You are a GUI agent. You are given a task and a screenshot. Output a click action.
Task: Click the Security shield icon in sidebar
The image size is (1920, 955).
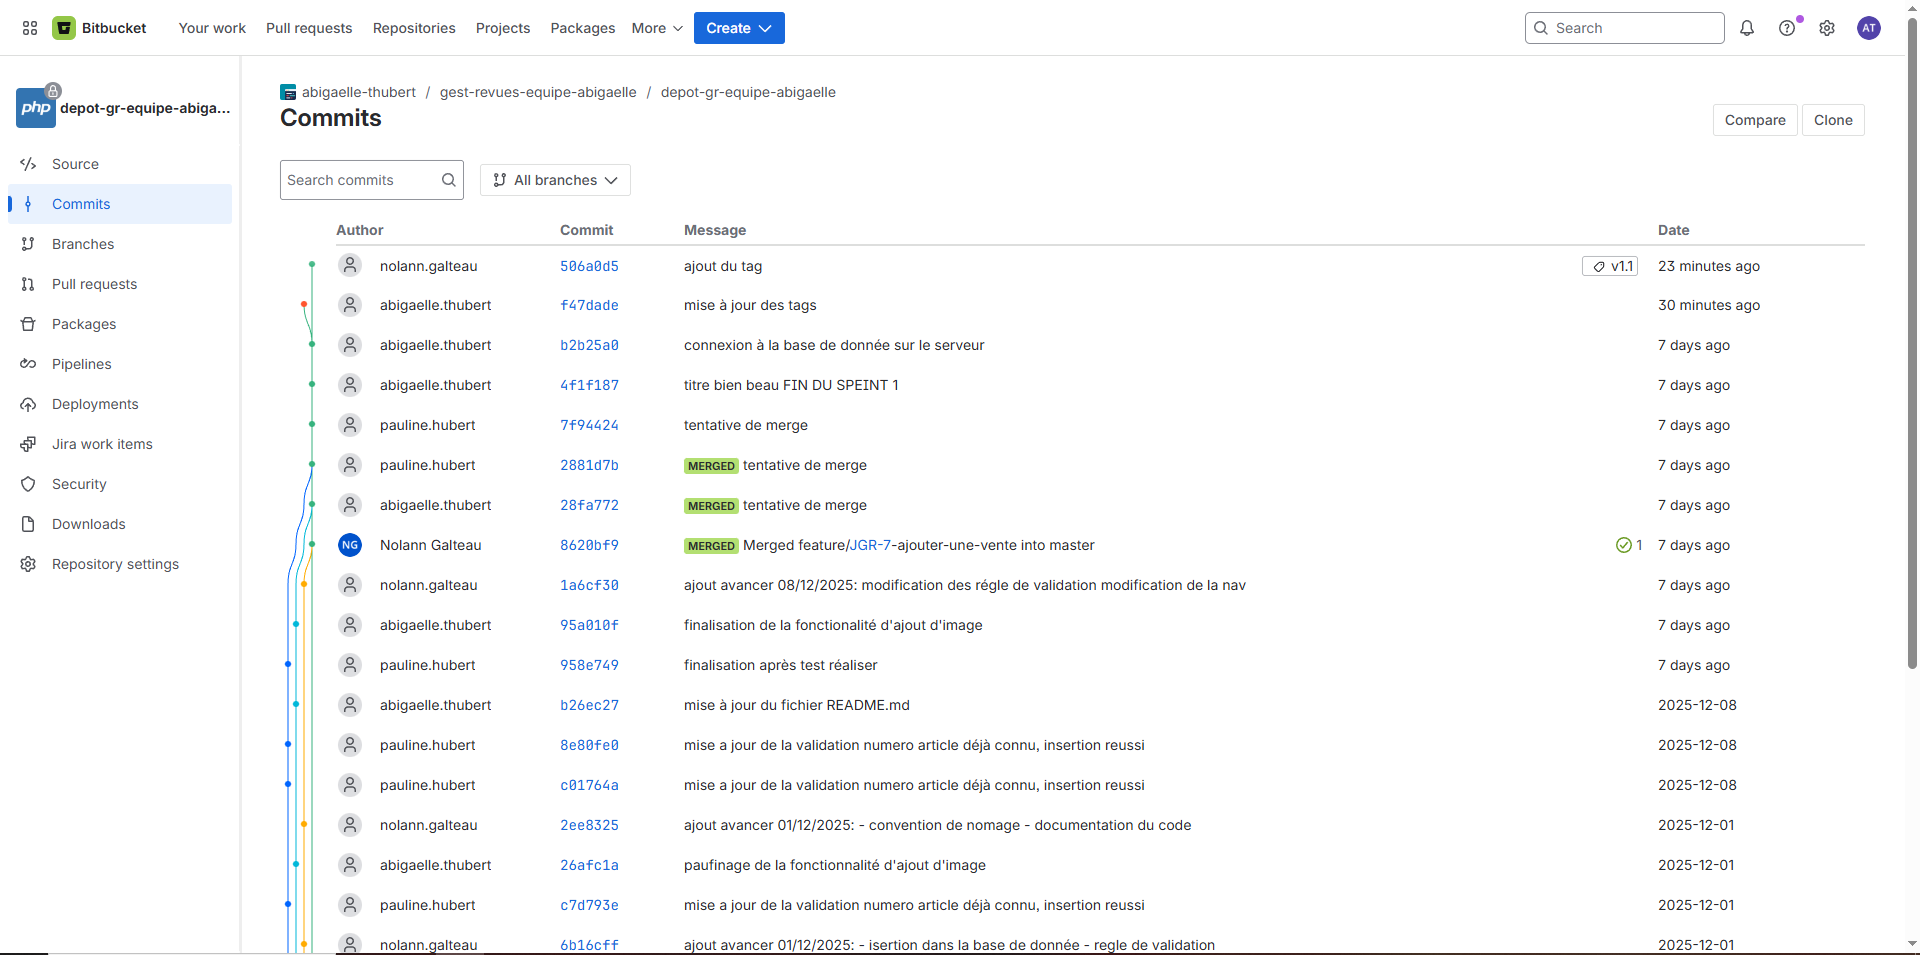pyautogui.click(x=28, y=484)
